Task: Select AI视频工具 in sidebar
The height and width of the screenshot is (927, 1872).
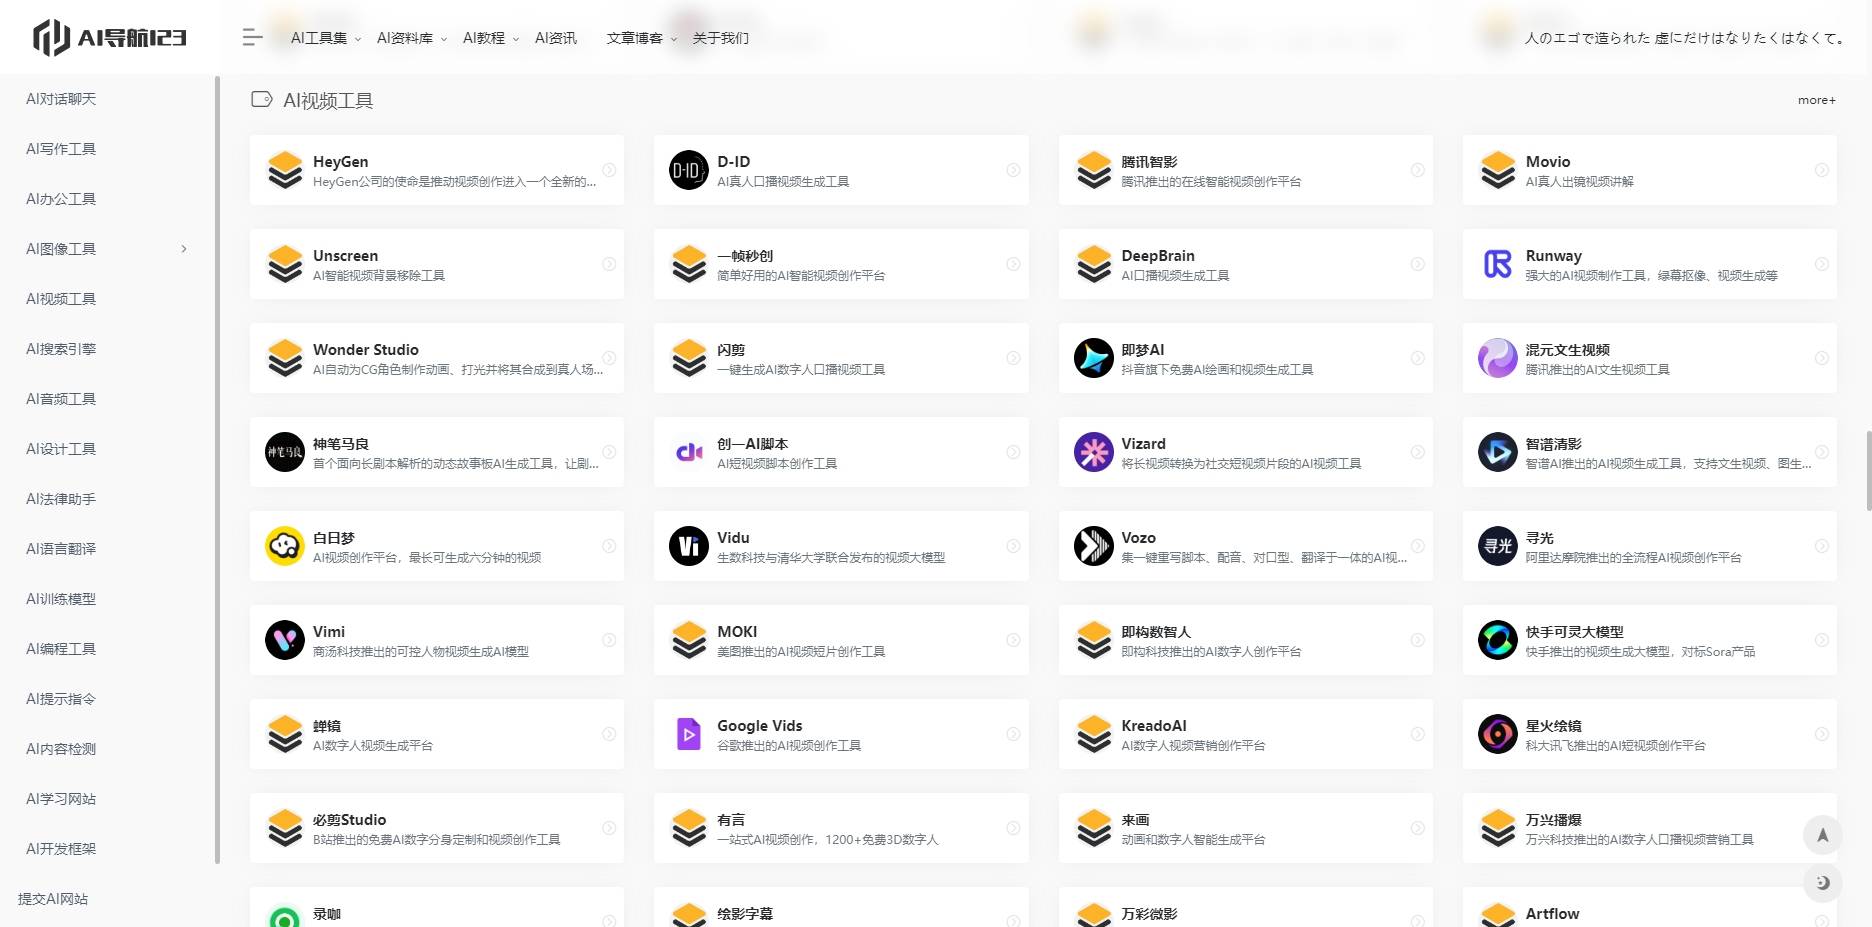Action: click(x=61, y=299)
